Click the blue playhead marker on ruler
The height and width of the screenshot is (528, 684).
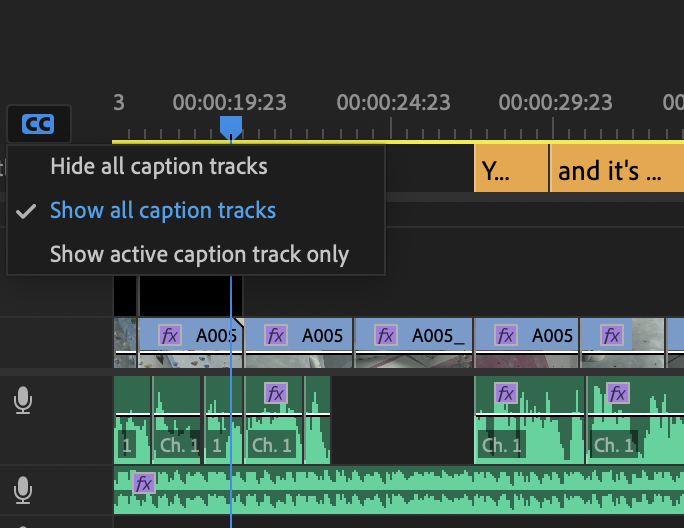pyautogui.click(x=231, y=125)
